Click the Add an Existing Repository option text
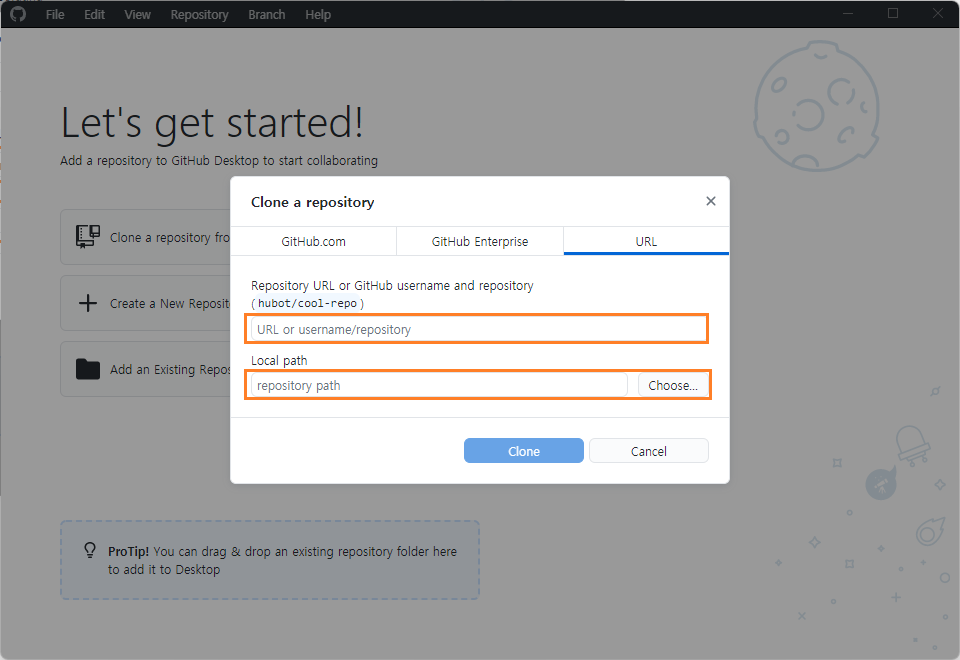The width and height of the screenshot is (960, 660). click(x=170, y=369)
